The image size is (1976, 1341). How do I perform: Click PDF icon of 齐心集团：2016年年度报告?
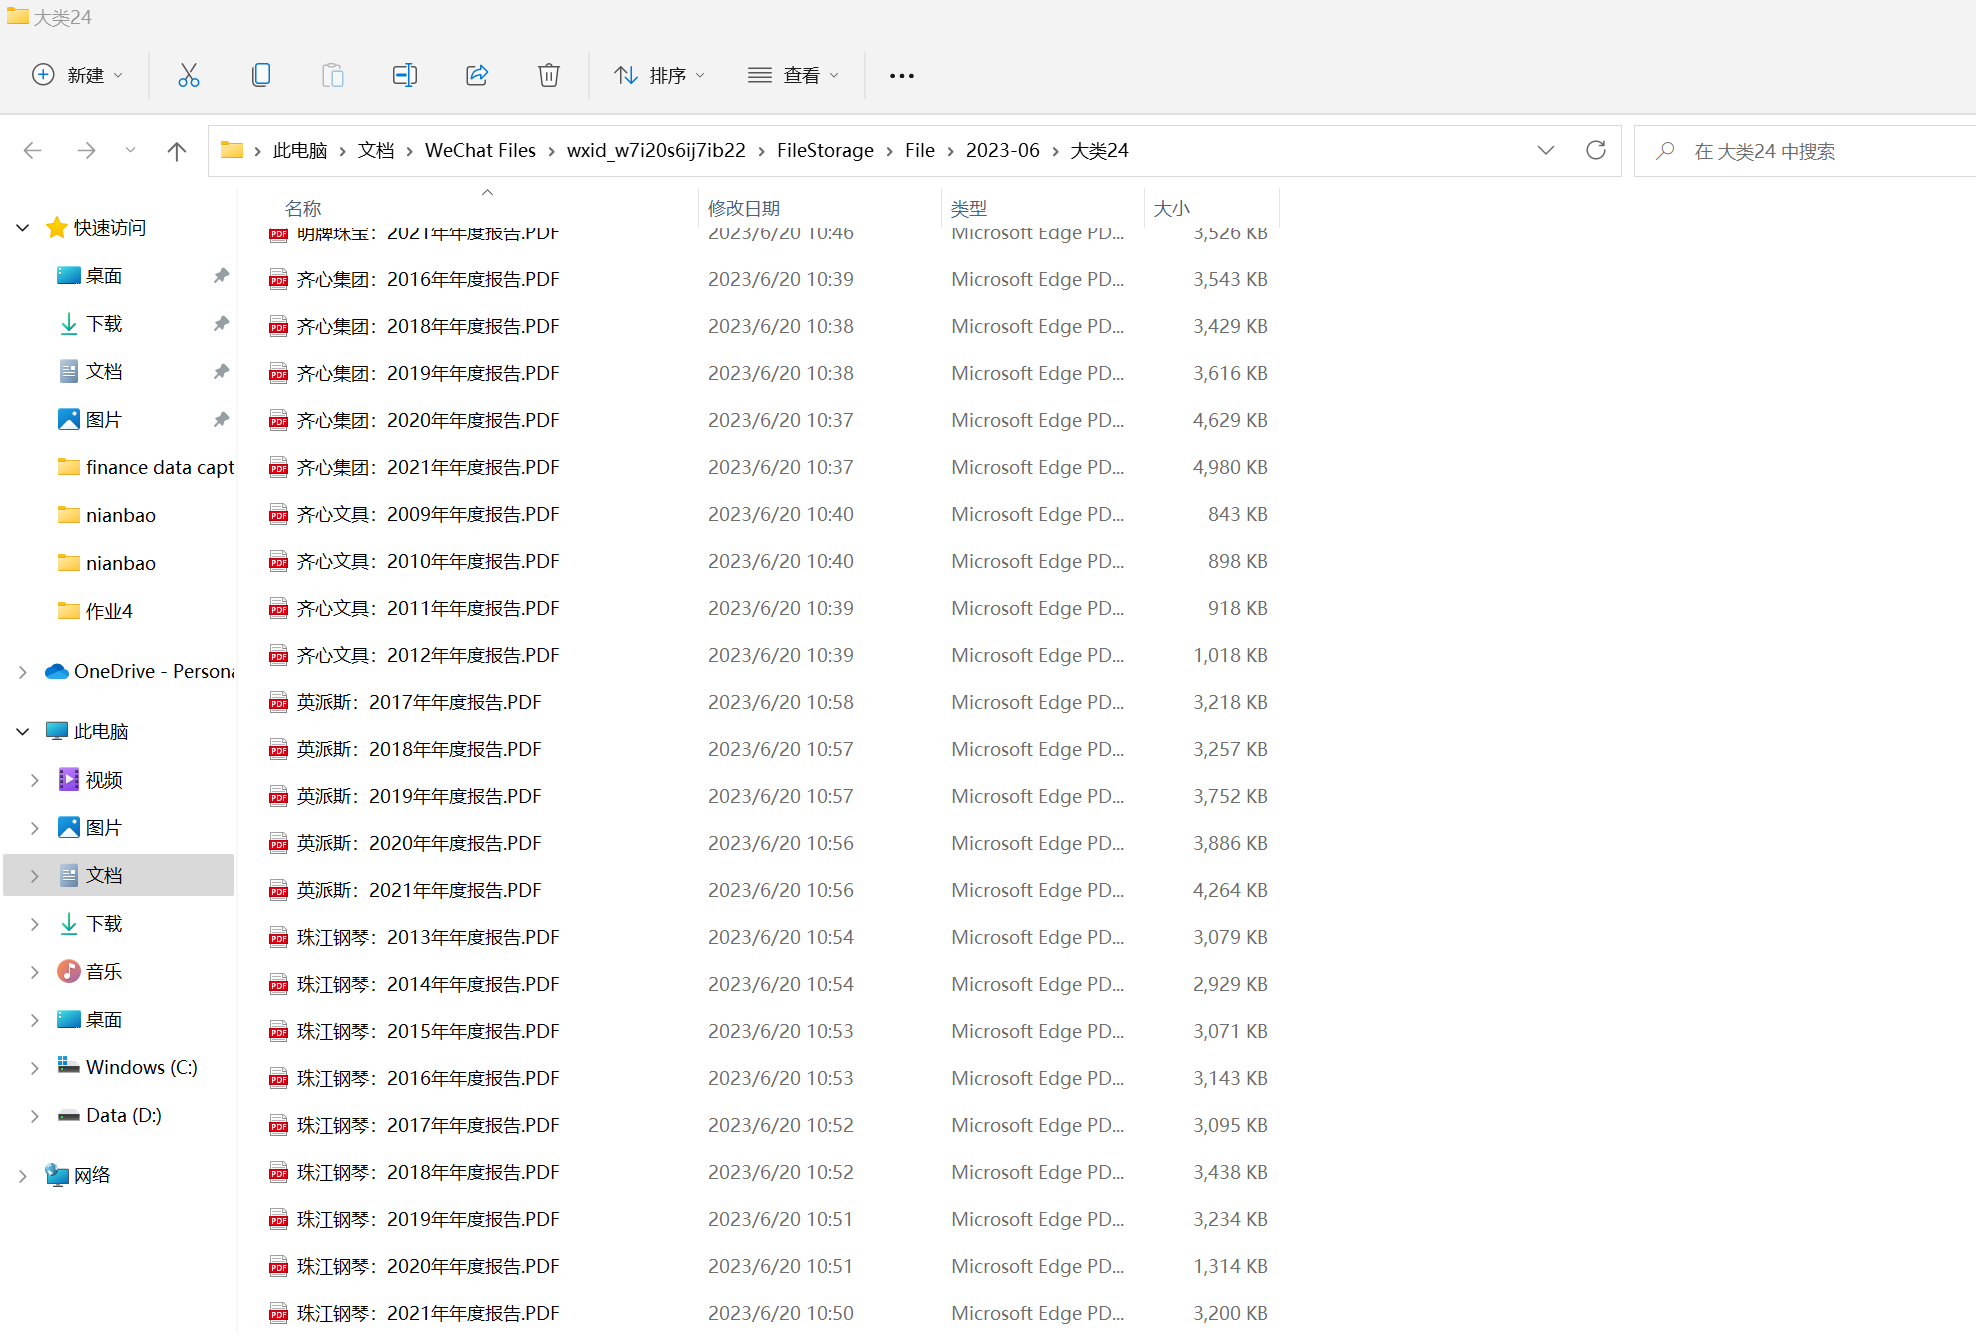pos(279,280)
